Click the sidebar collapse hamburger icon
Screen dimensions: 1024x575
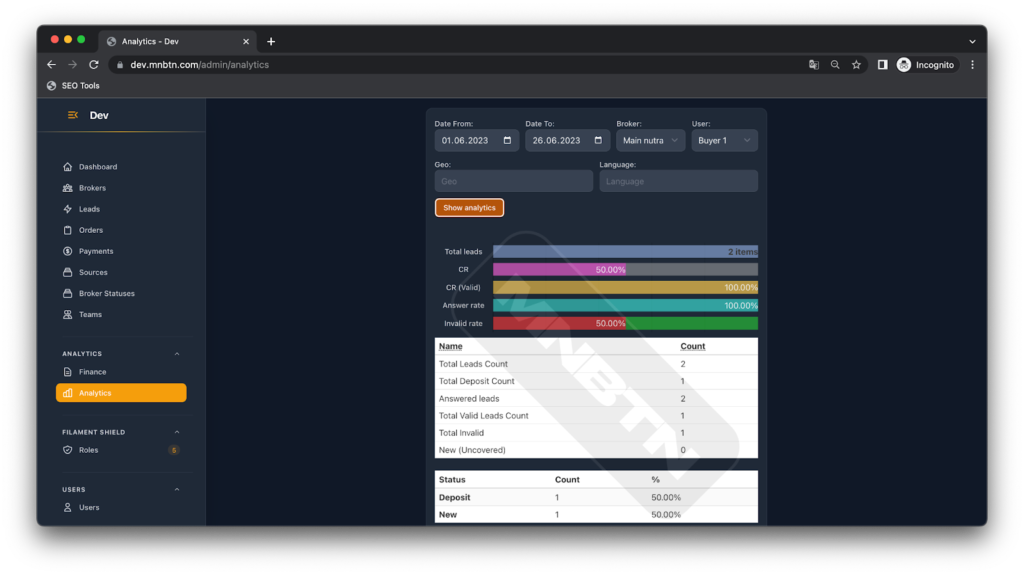click(72, 115)
